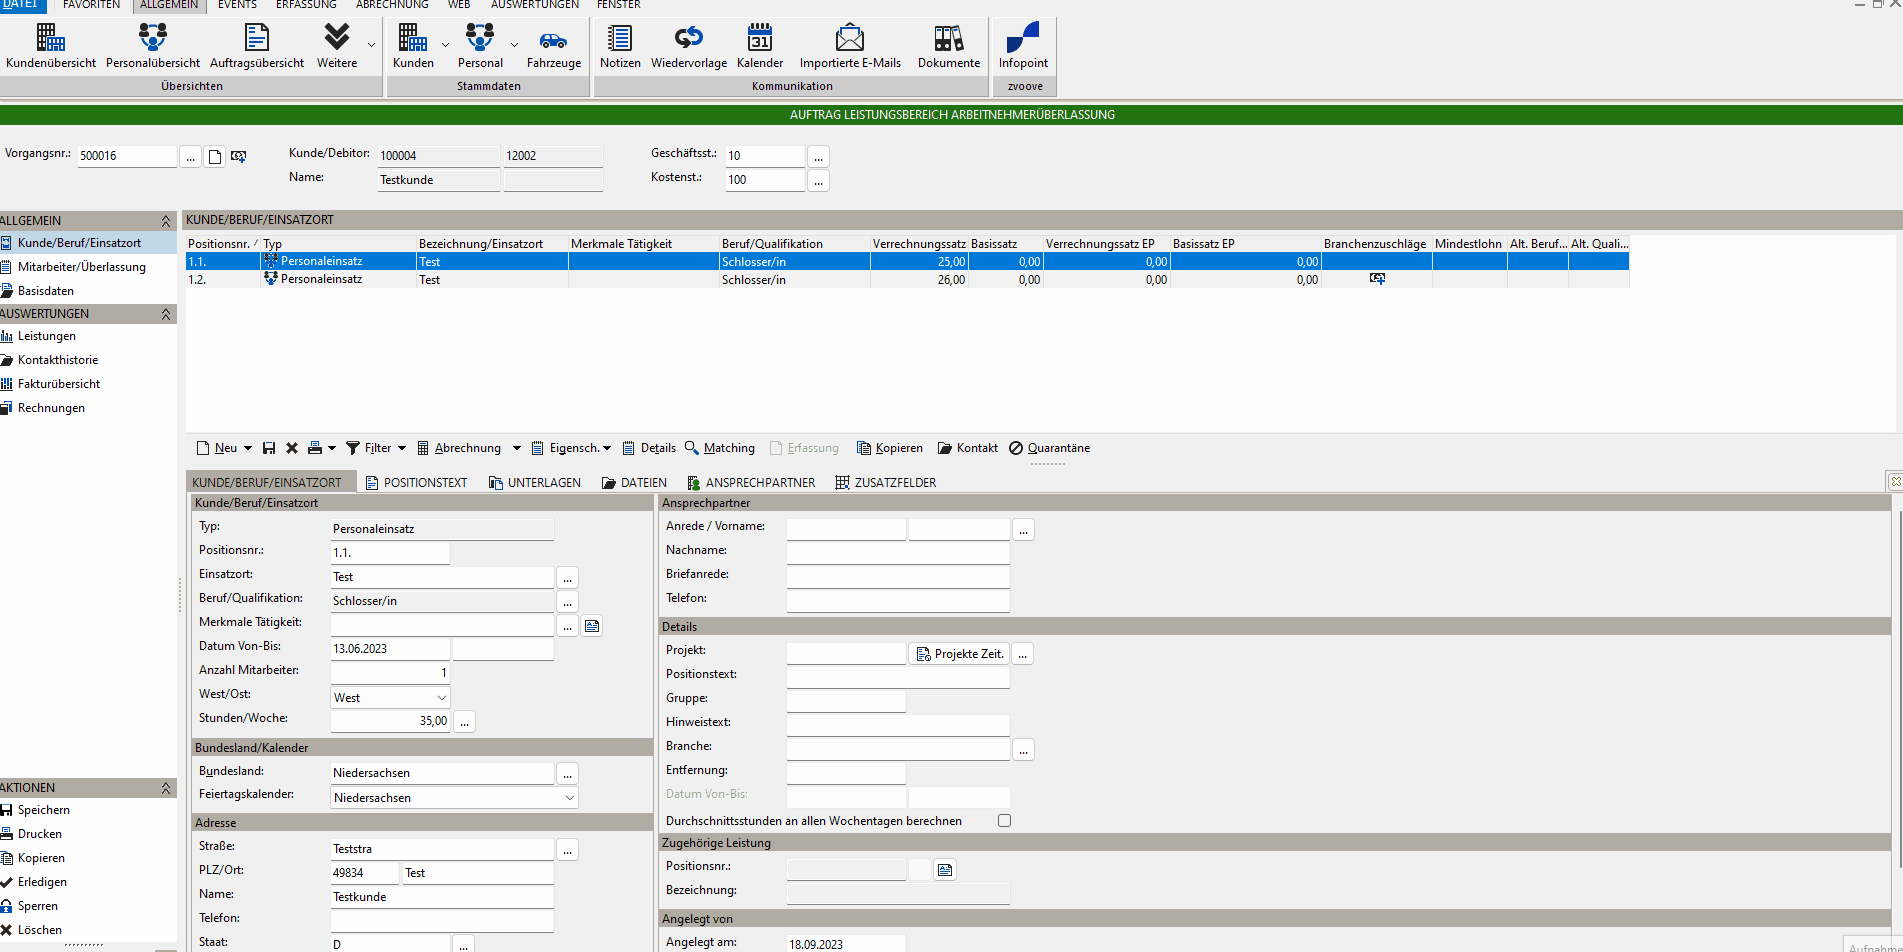Click the save disk icon in position toolbar

coord(269,448)
